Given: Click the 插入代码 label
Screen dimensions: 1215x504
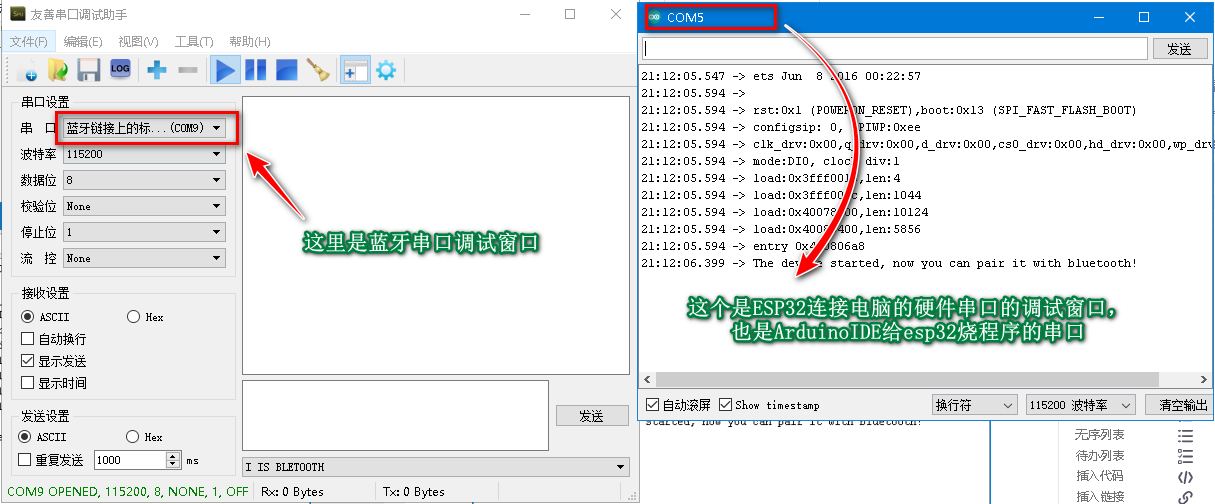Looking at the screenshot, I should 1099,476.
